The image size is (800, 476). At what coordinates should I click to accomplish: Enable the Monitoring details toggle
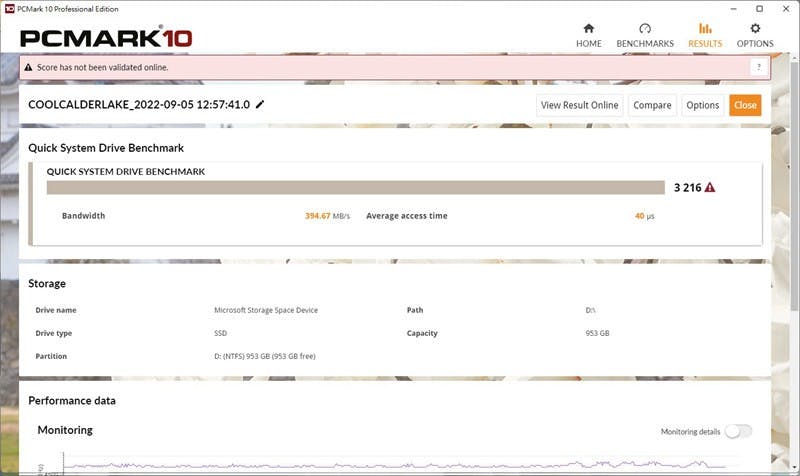(x=738, y=432)
